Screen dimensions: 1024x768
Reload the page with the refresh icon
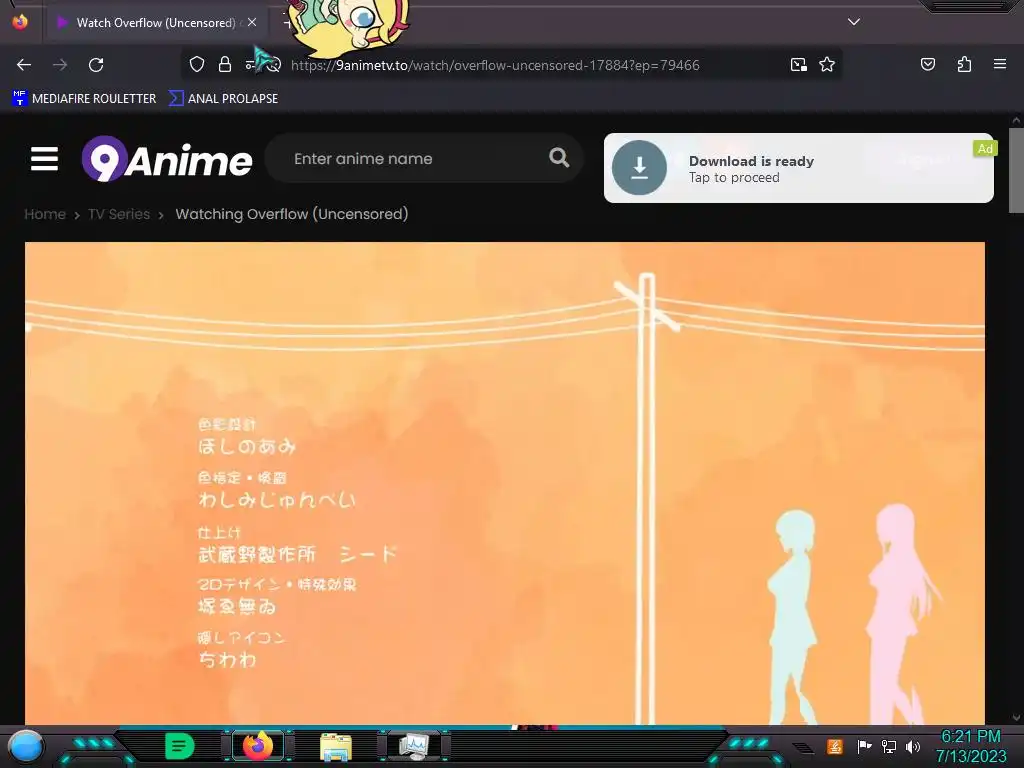tap(96, 65)
